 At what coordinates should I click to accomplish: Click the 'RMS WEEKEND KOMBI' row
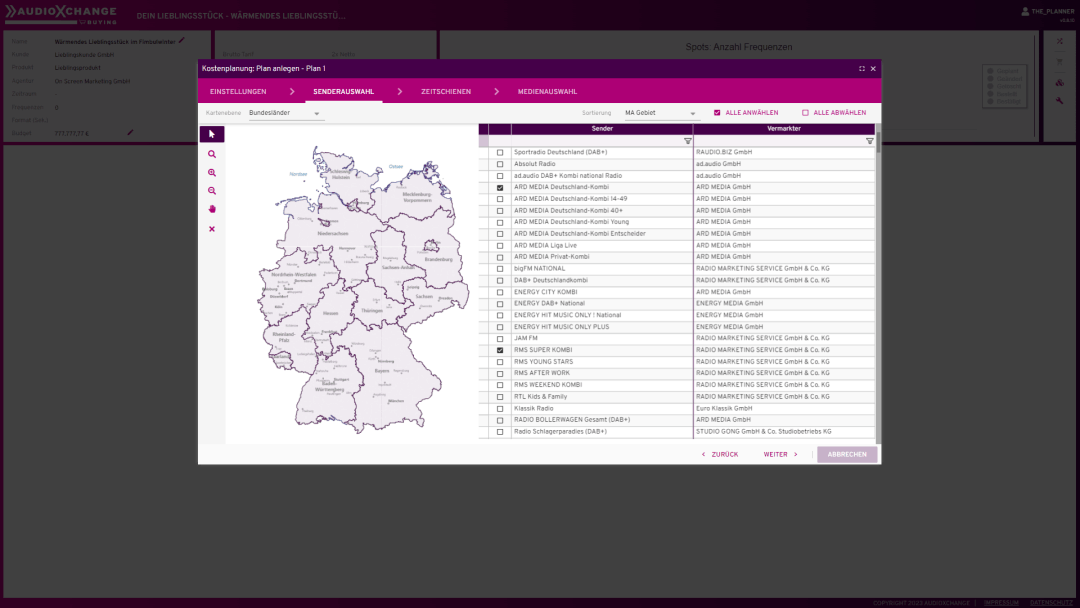click(x=677, y=385)
